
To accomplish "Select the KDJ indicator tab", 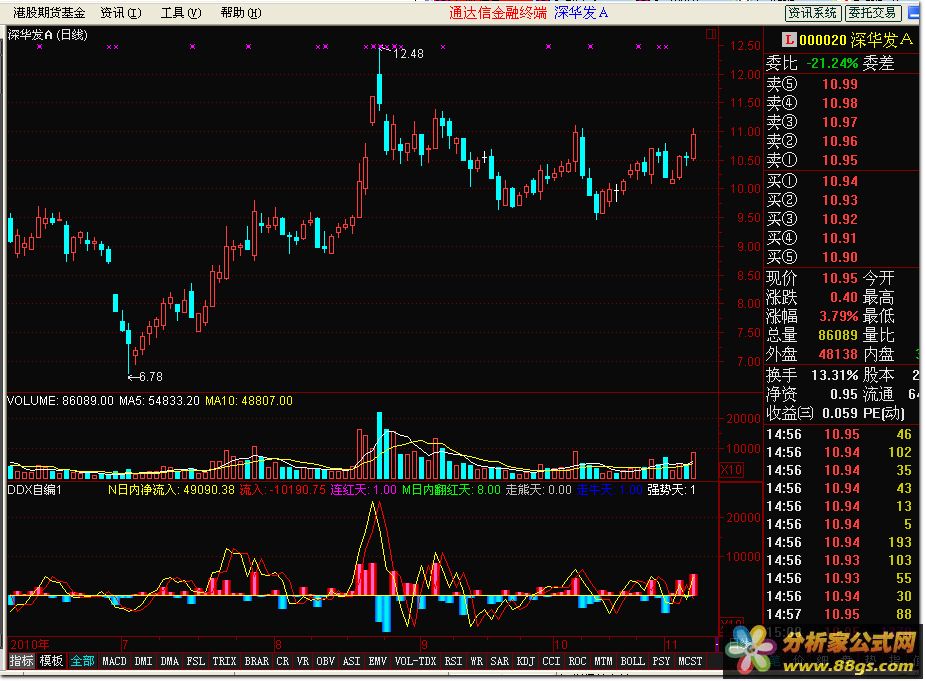I will click(x=526, y=662).
